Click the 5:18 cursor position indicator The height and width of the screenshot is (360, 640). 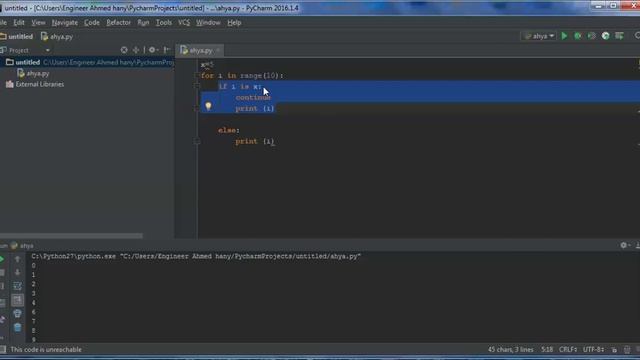(x=547, y=350)
